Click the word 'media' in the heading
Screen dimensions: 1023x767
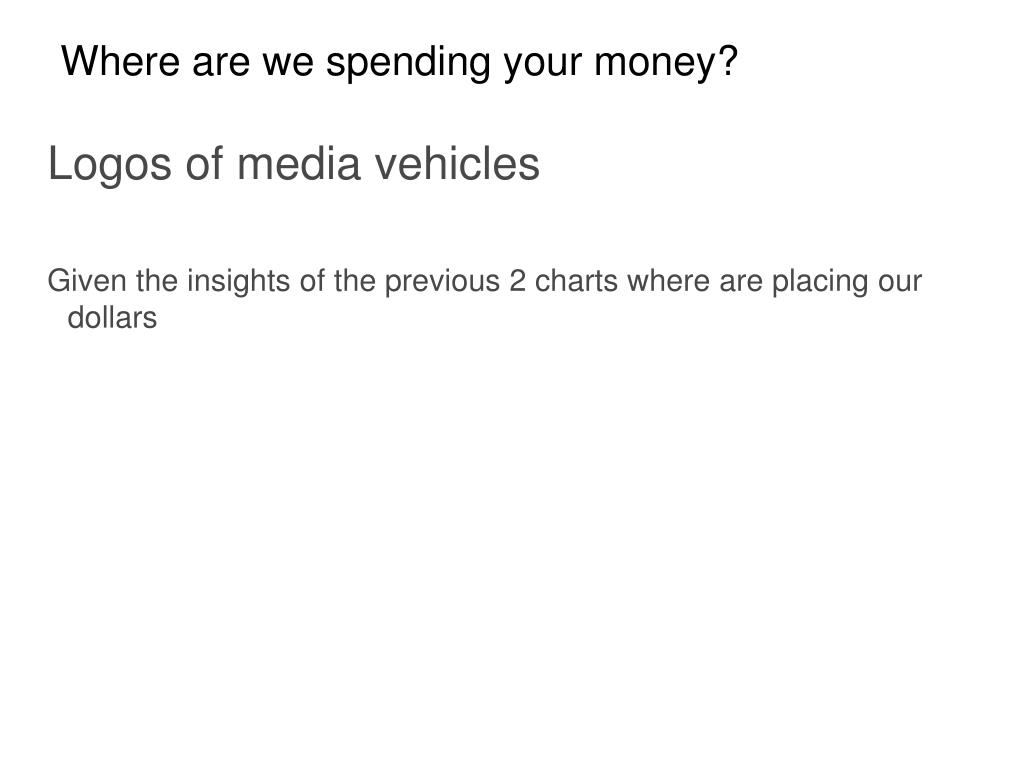299,163
